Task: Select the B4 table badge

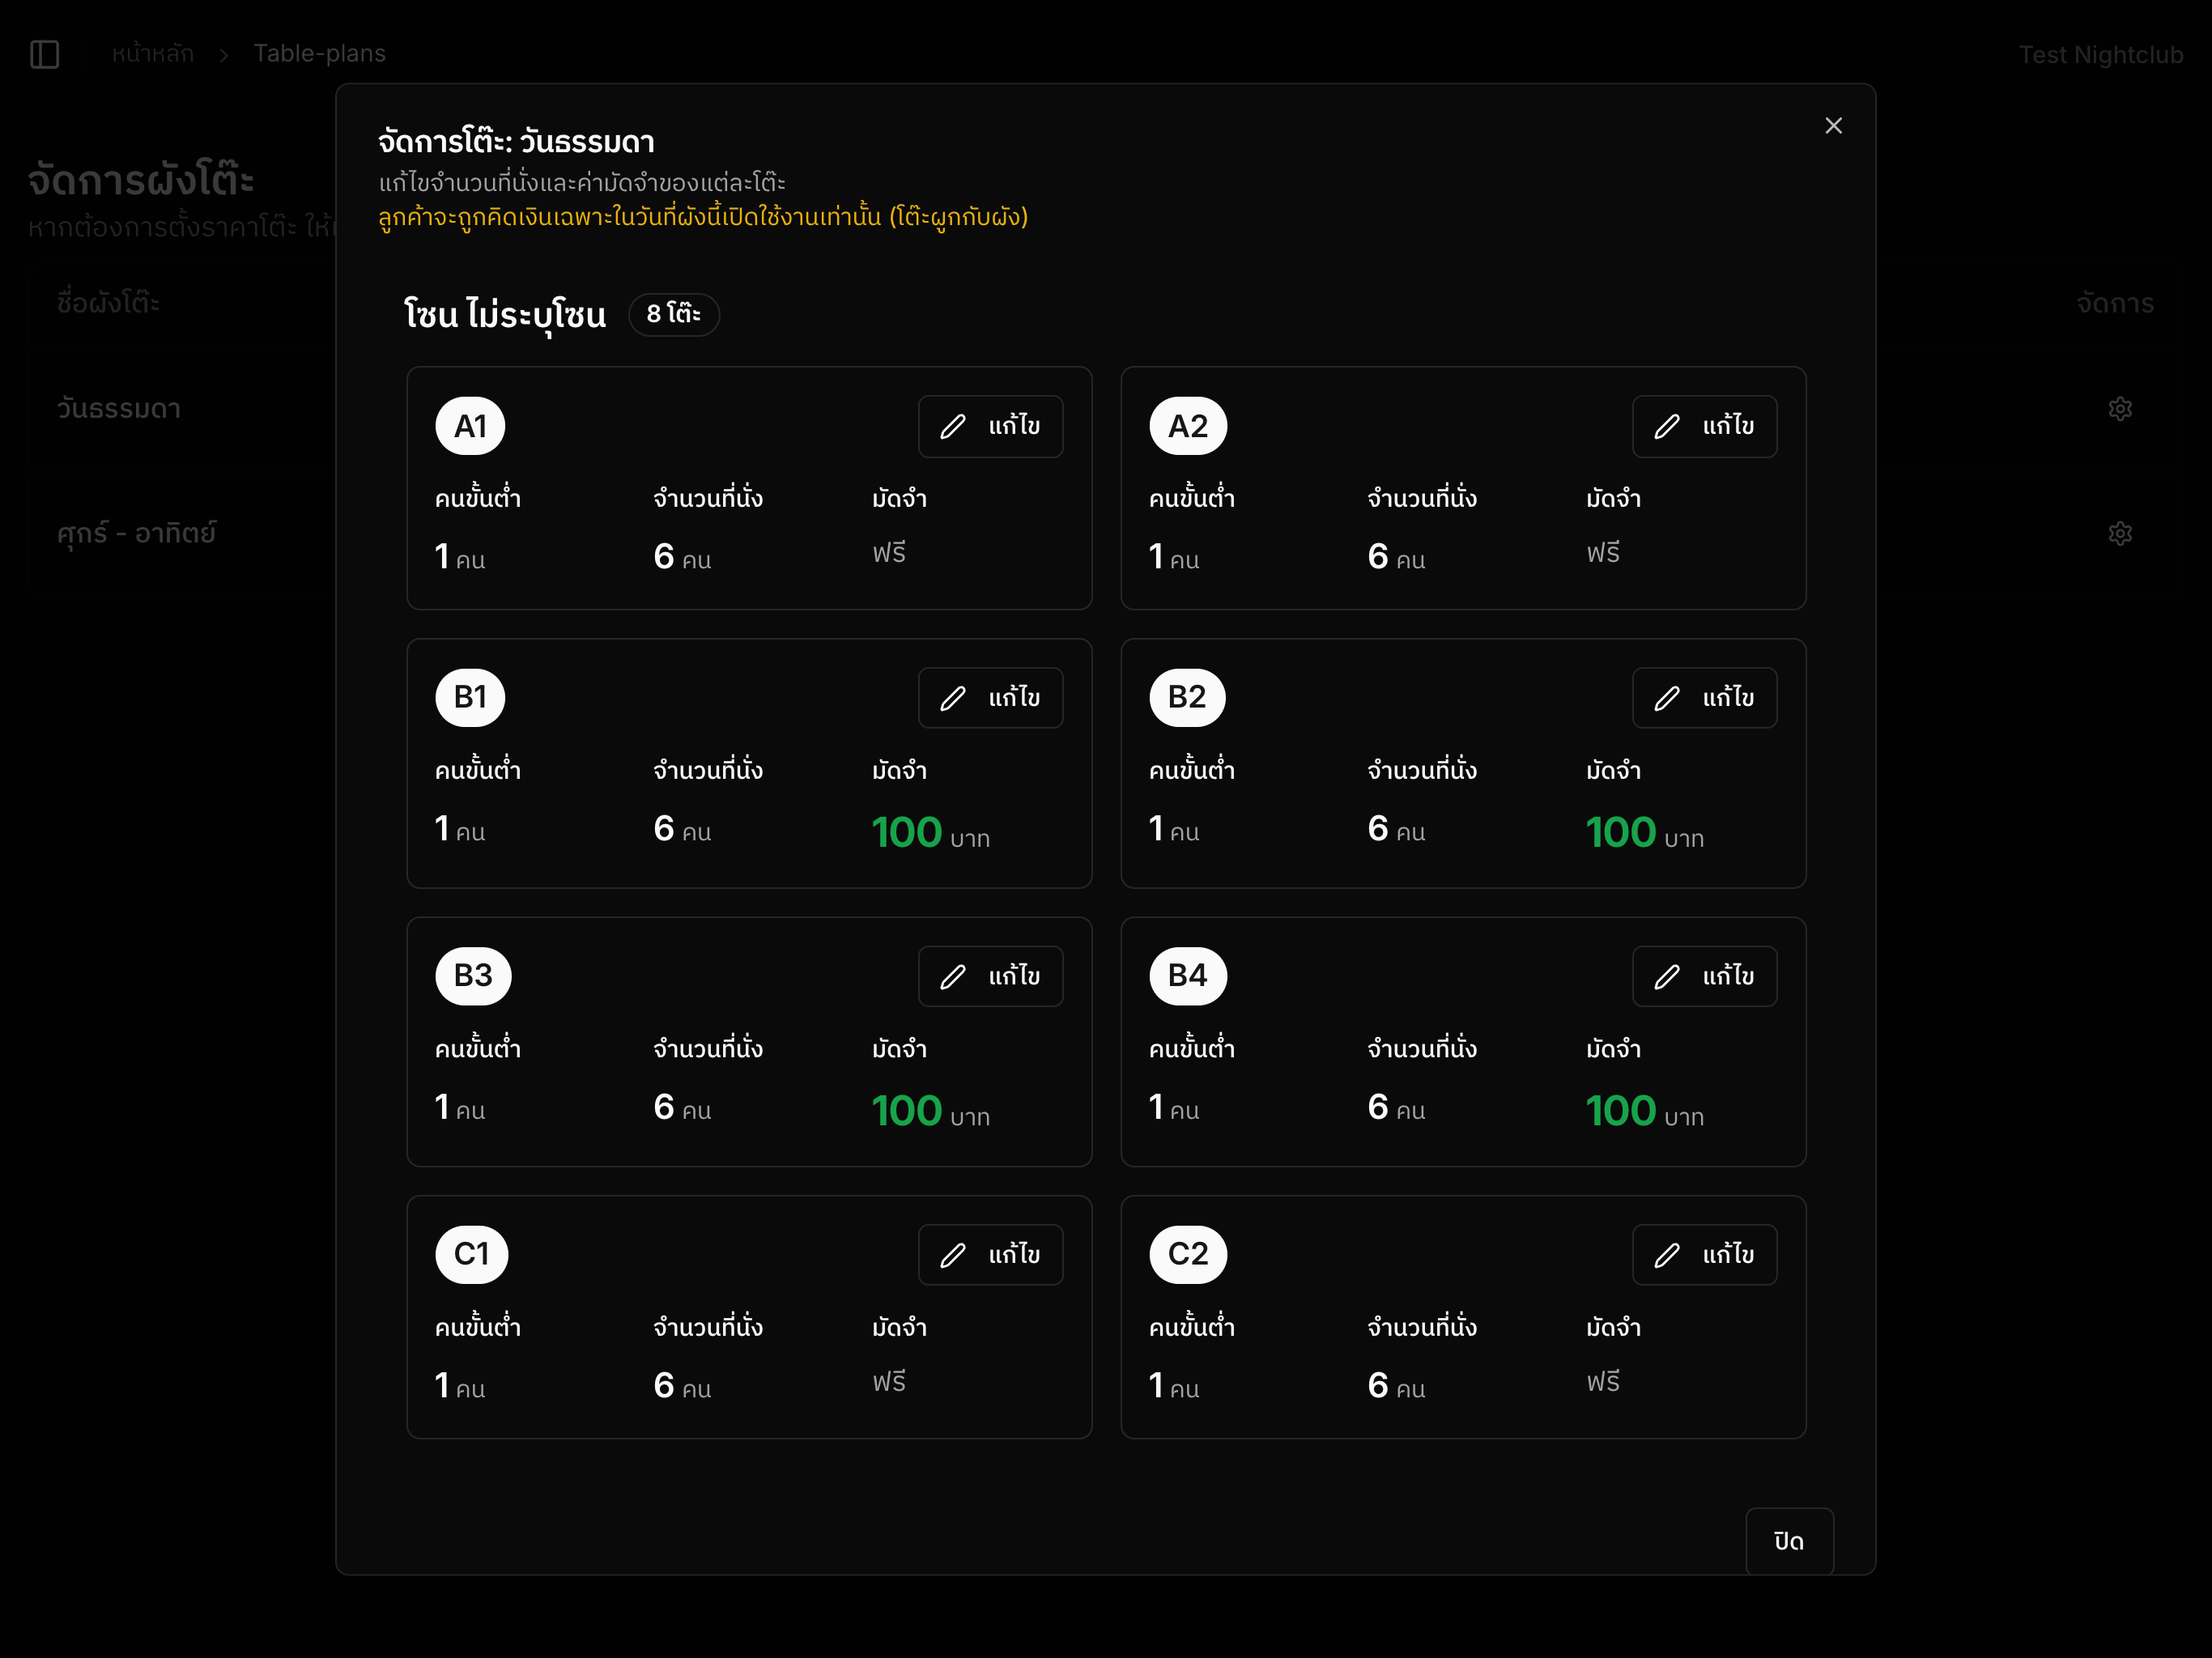Action: [1188, 976]
